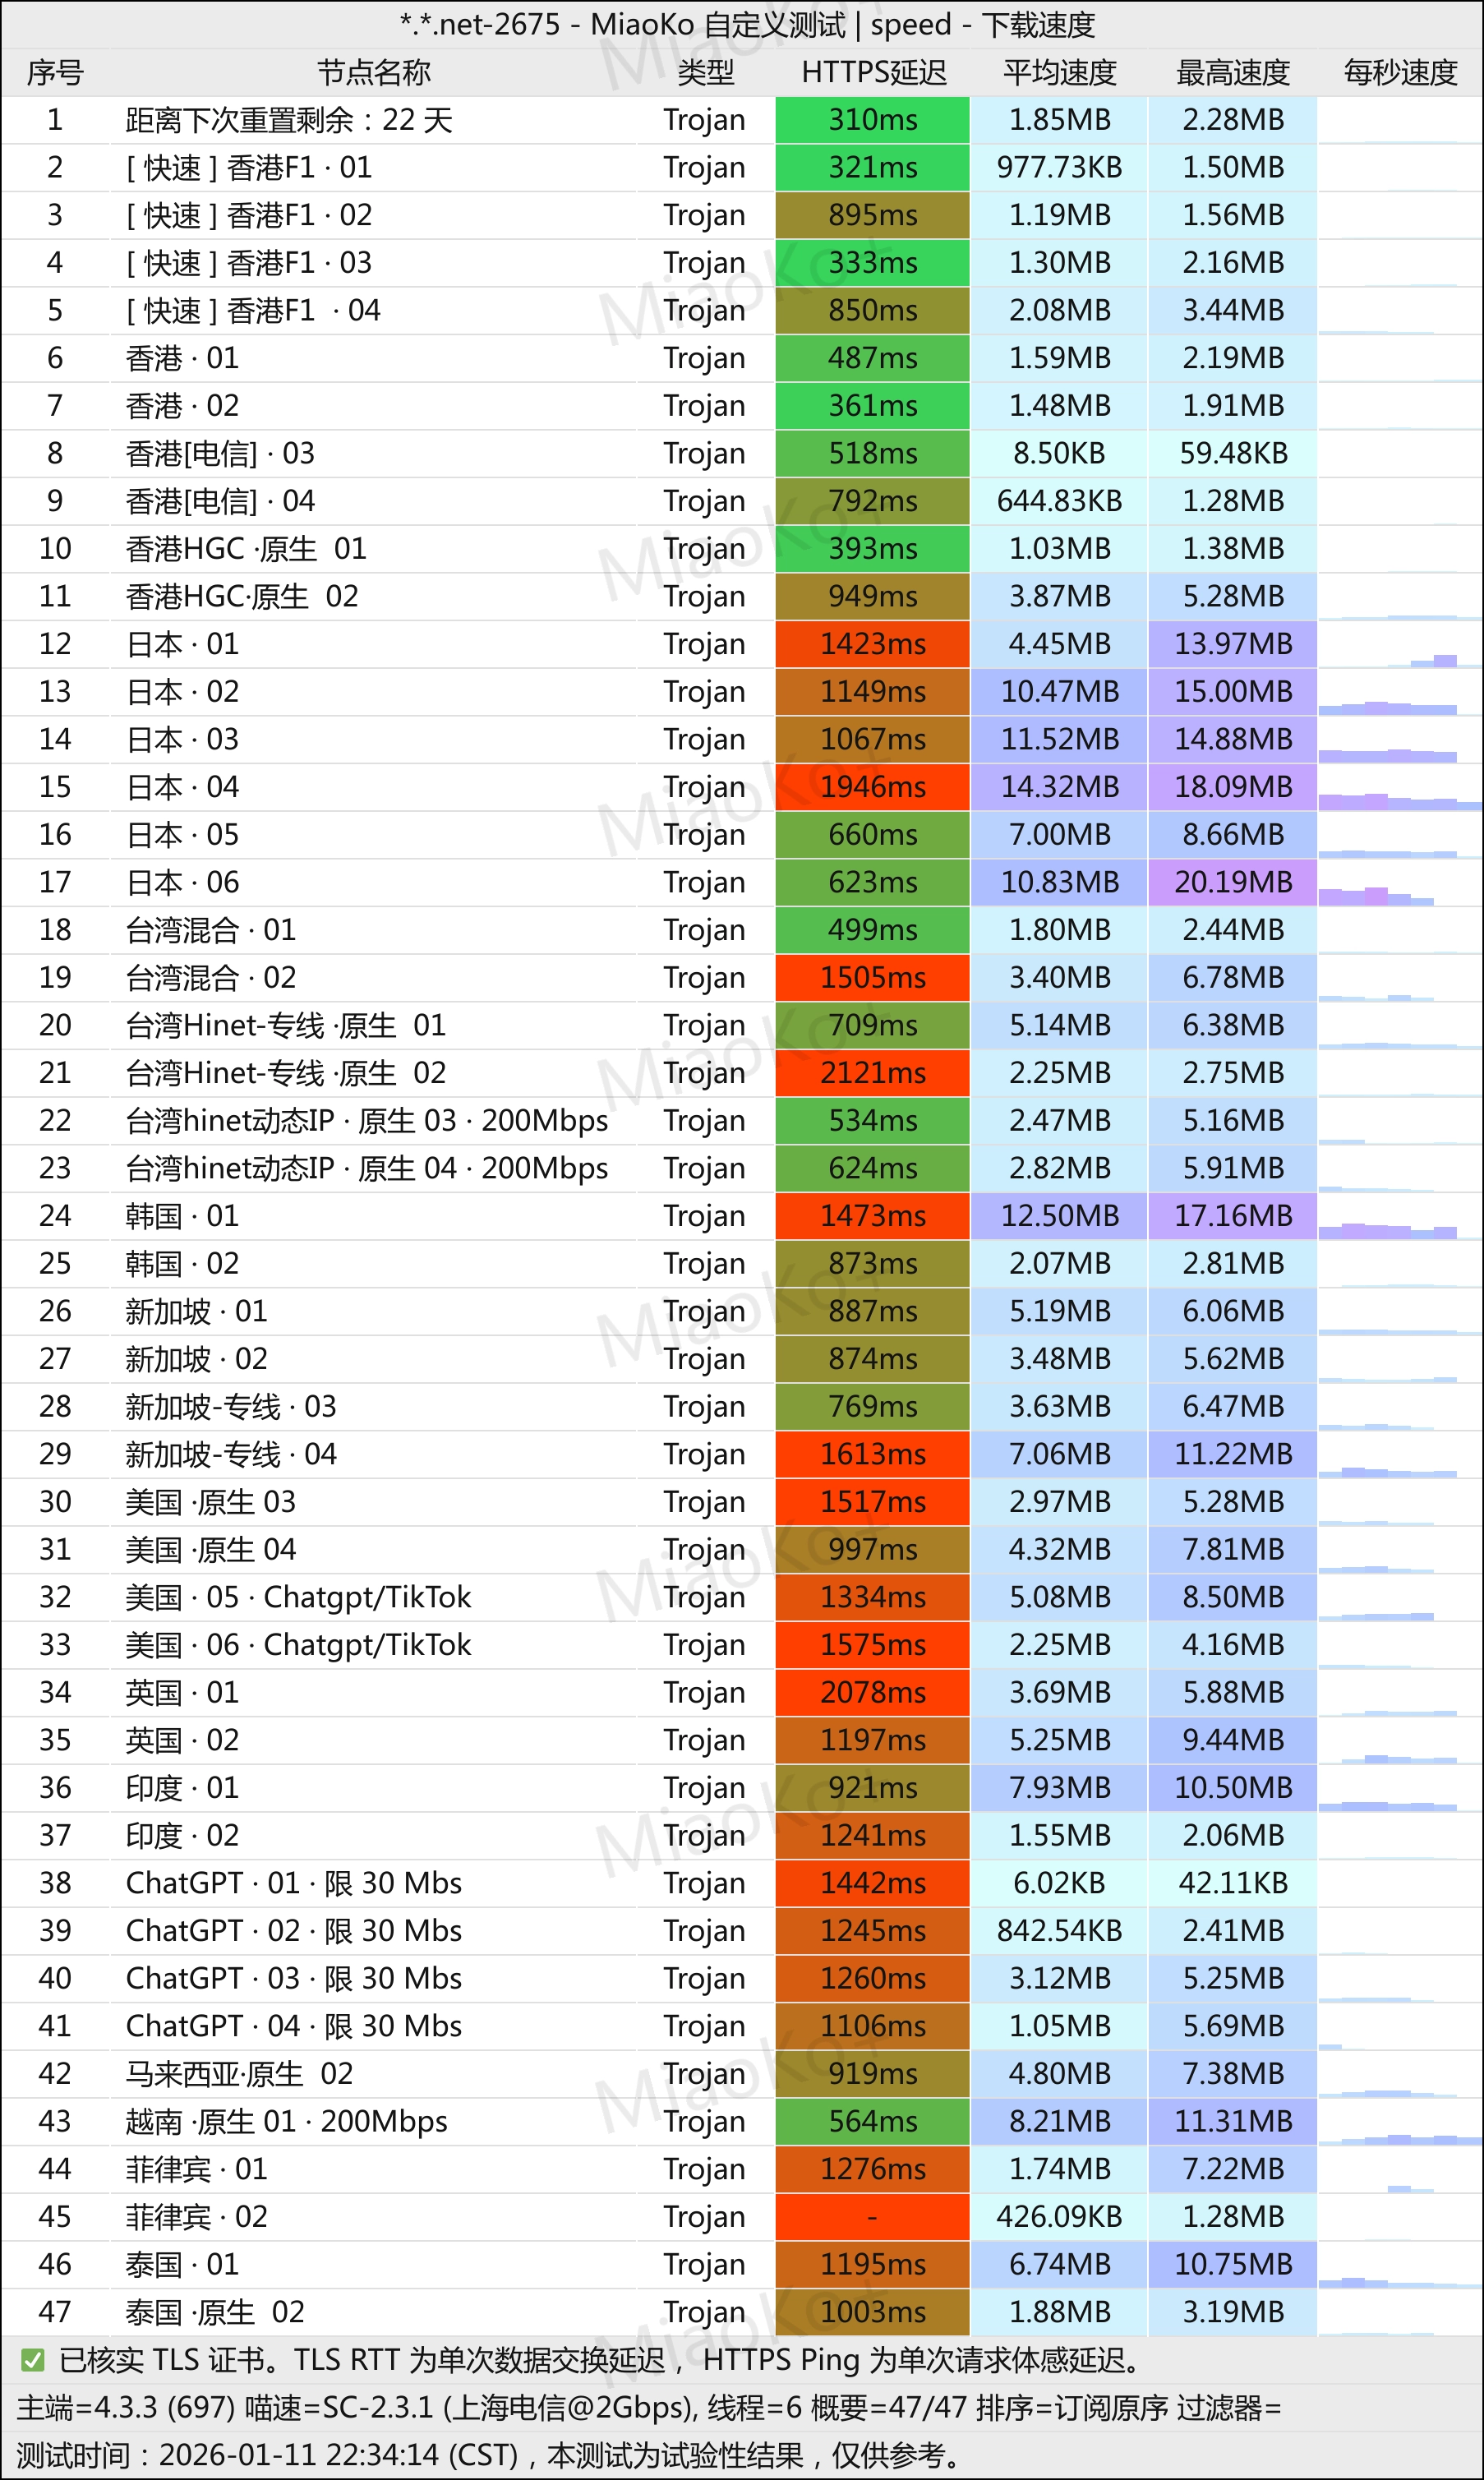Click the red 2121ms latency cell
The image size is (1484, 2480).
[x=872, y=1073]
